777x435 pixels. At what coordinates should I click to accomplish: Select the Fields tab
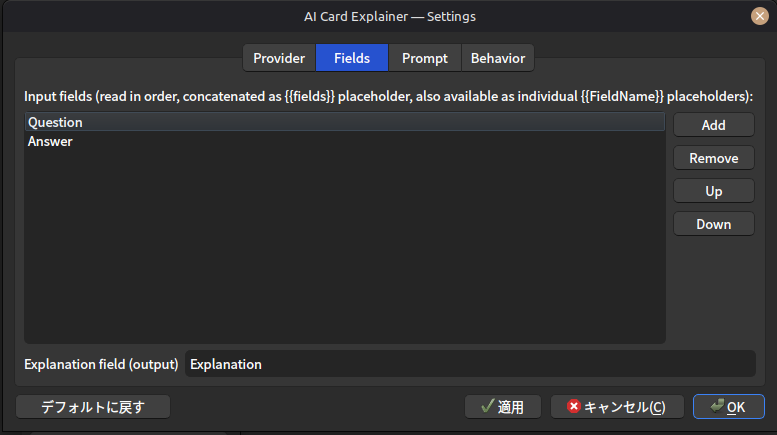[352, 58]
